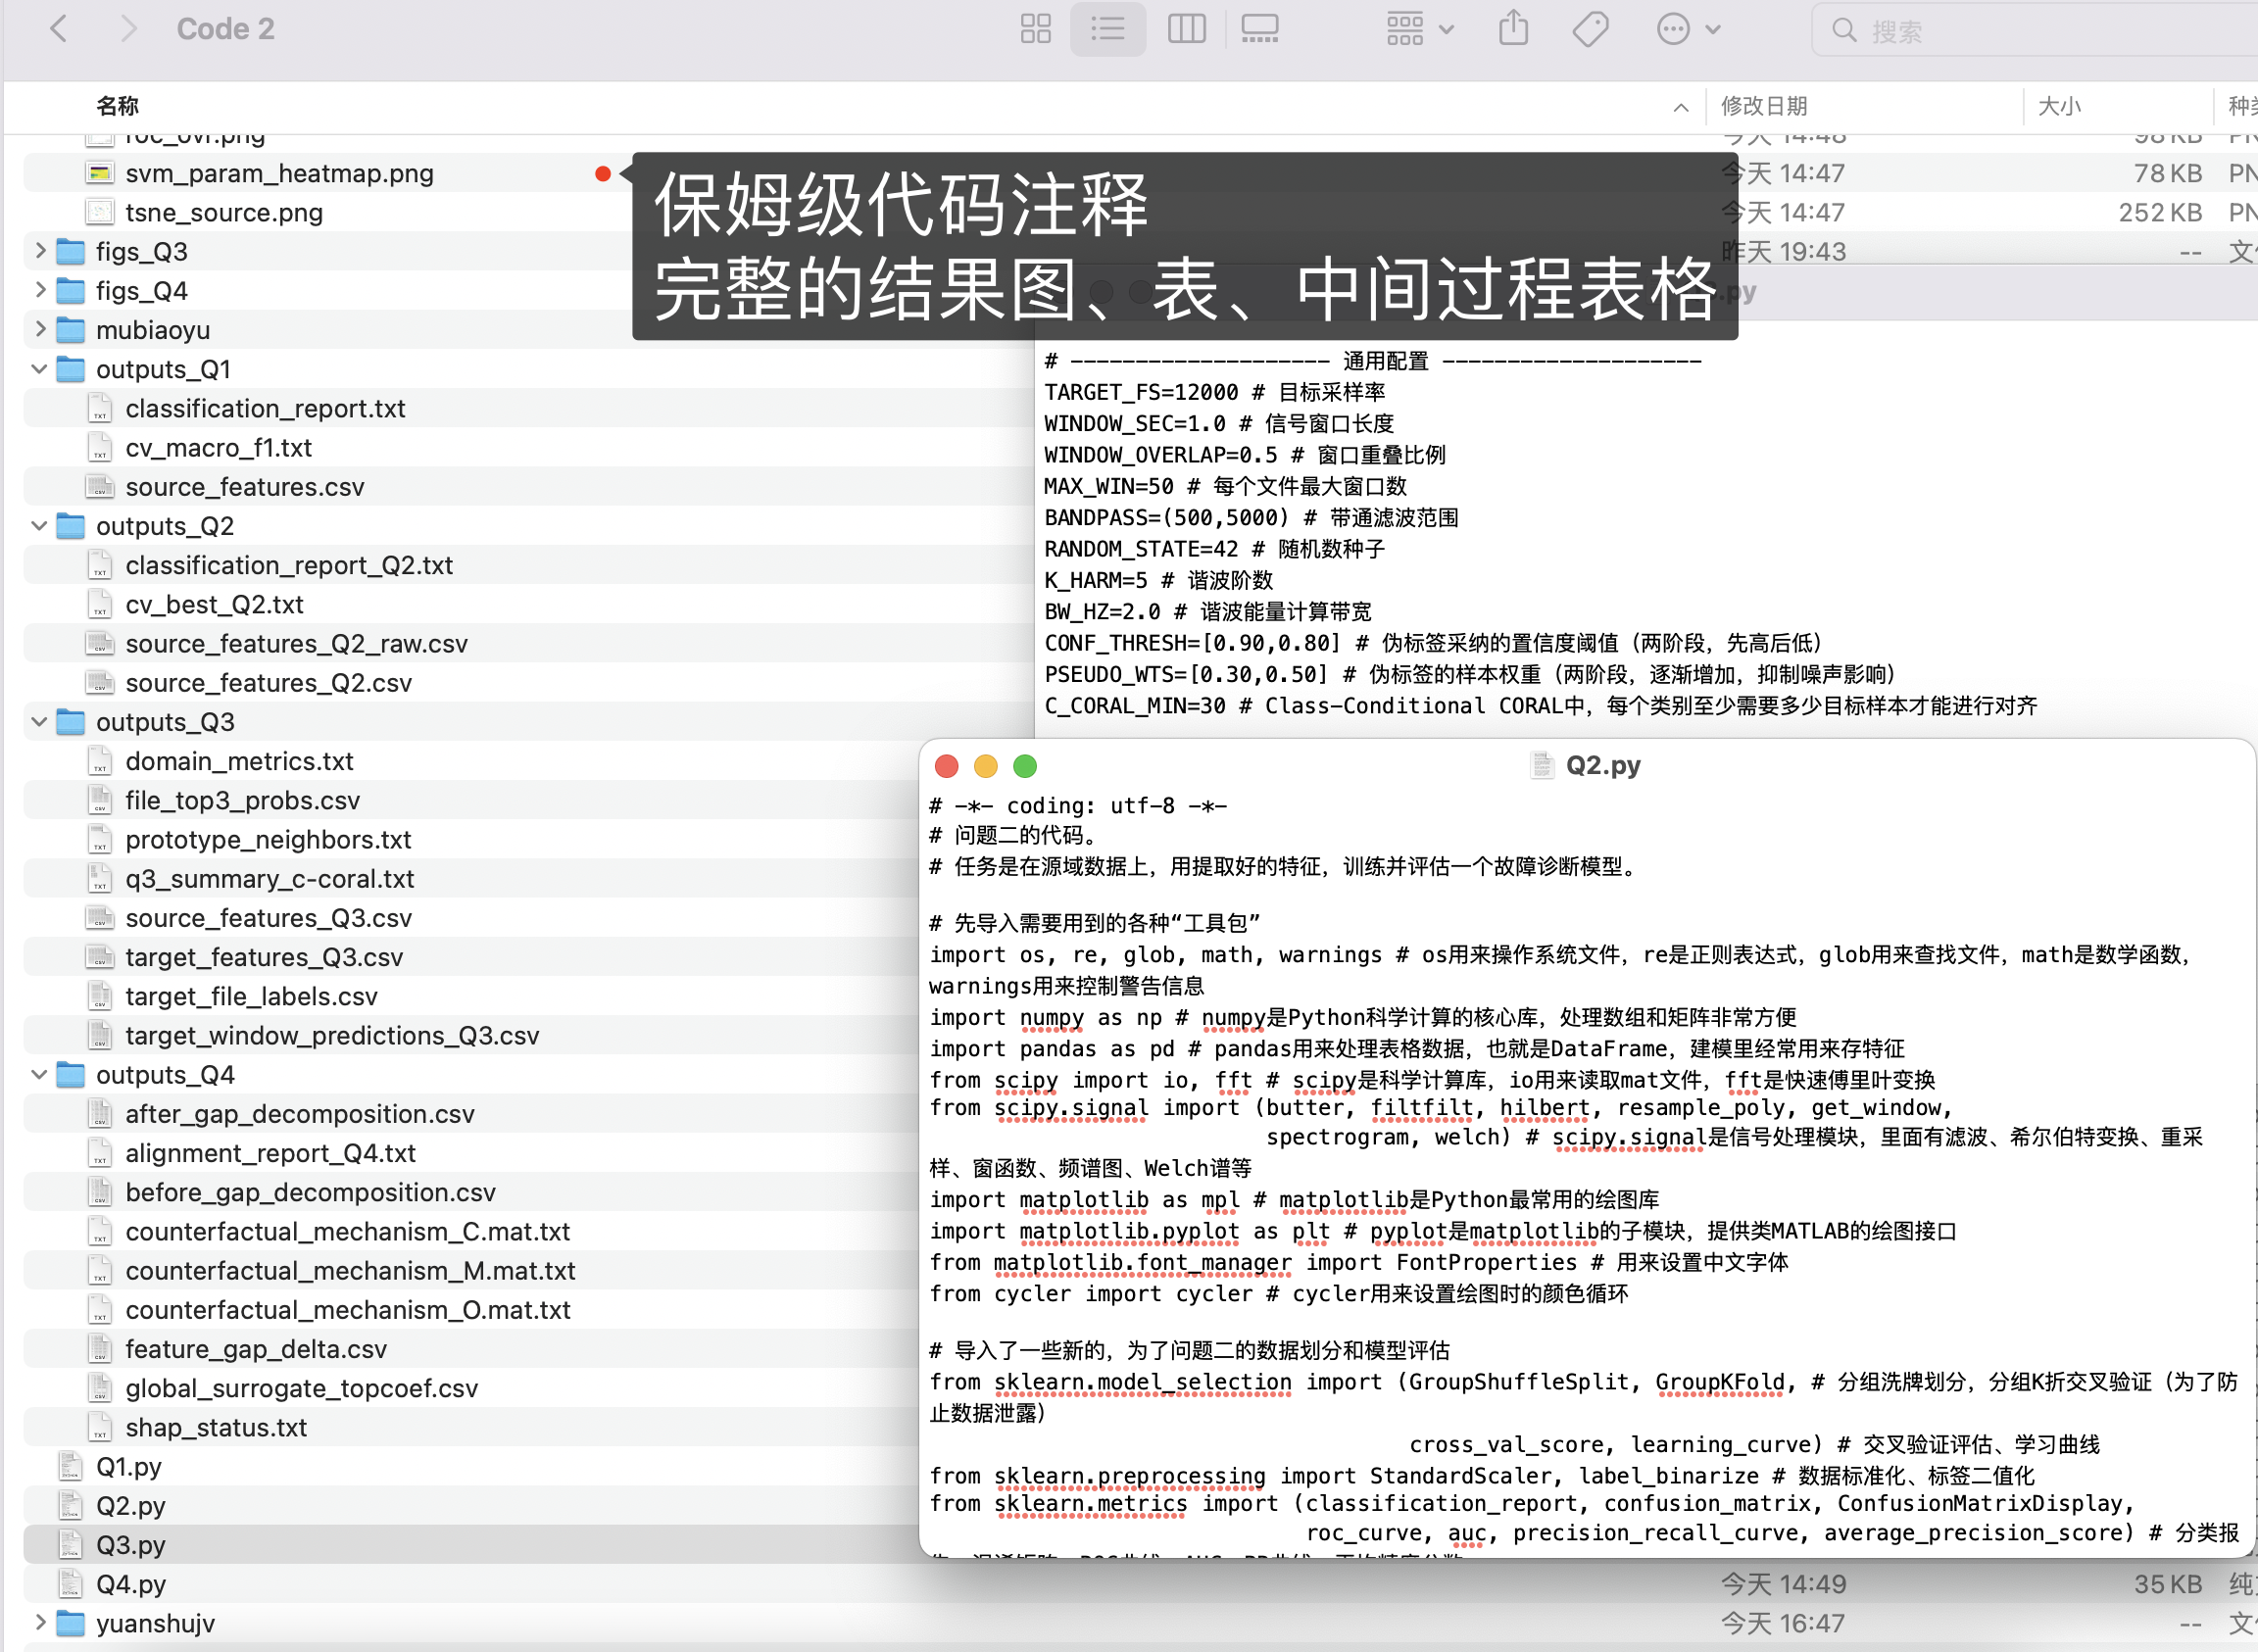Click the Share toolbar icon
Image resolution: width=2258 pixels, height=1652 pixels.
tap(1514, 29)
